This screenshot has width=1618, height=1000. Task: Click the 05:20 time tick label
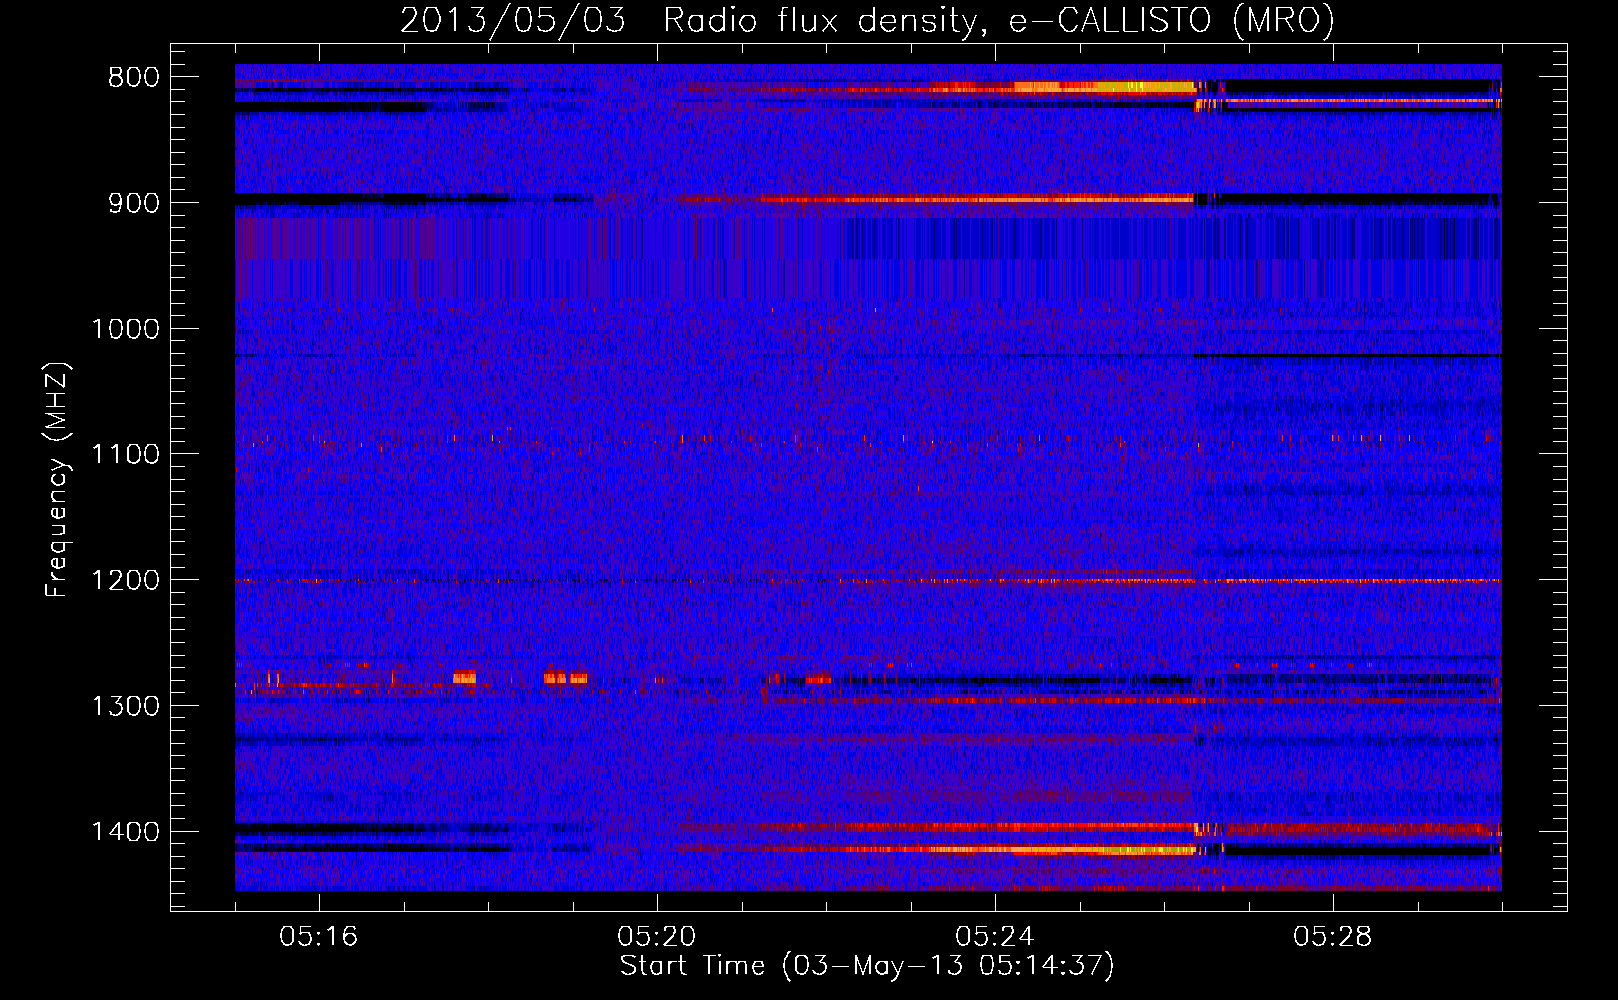[x=657, y=937]
